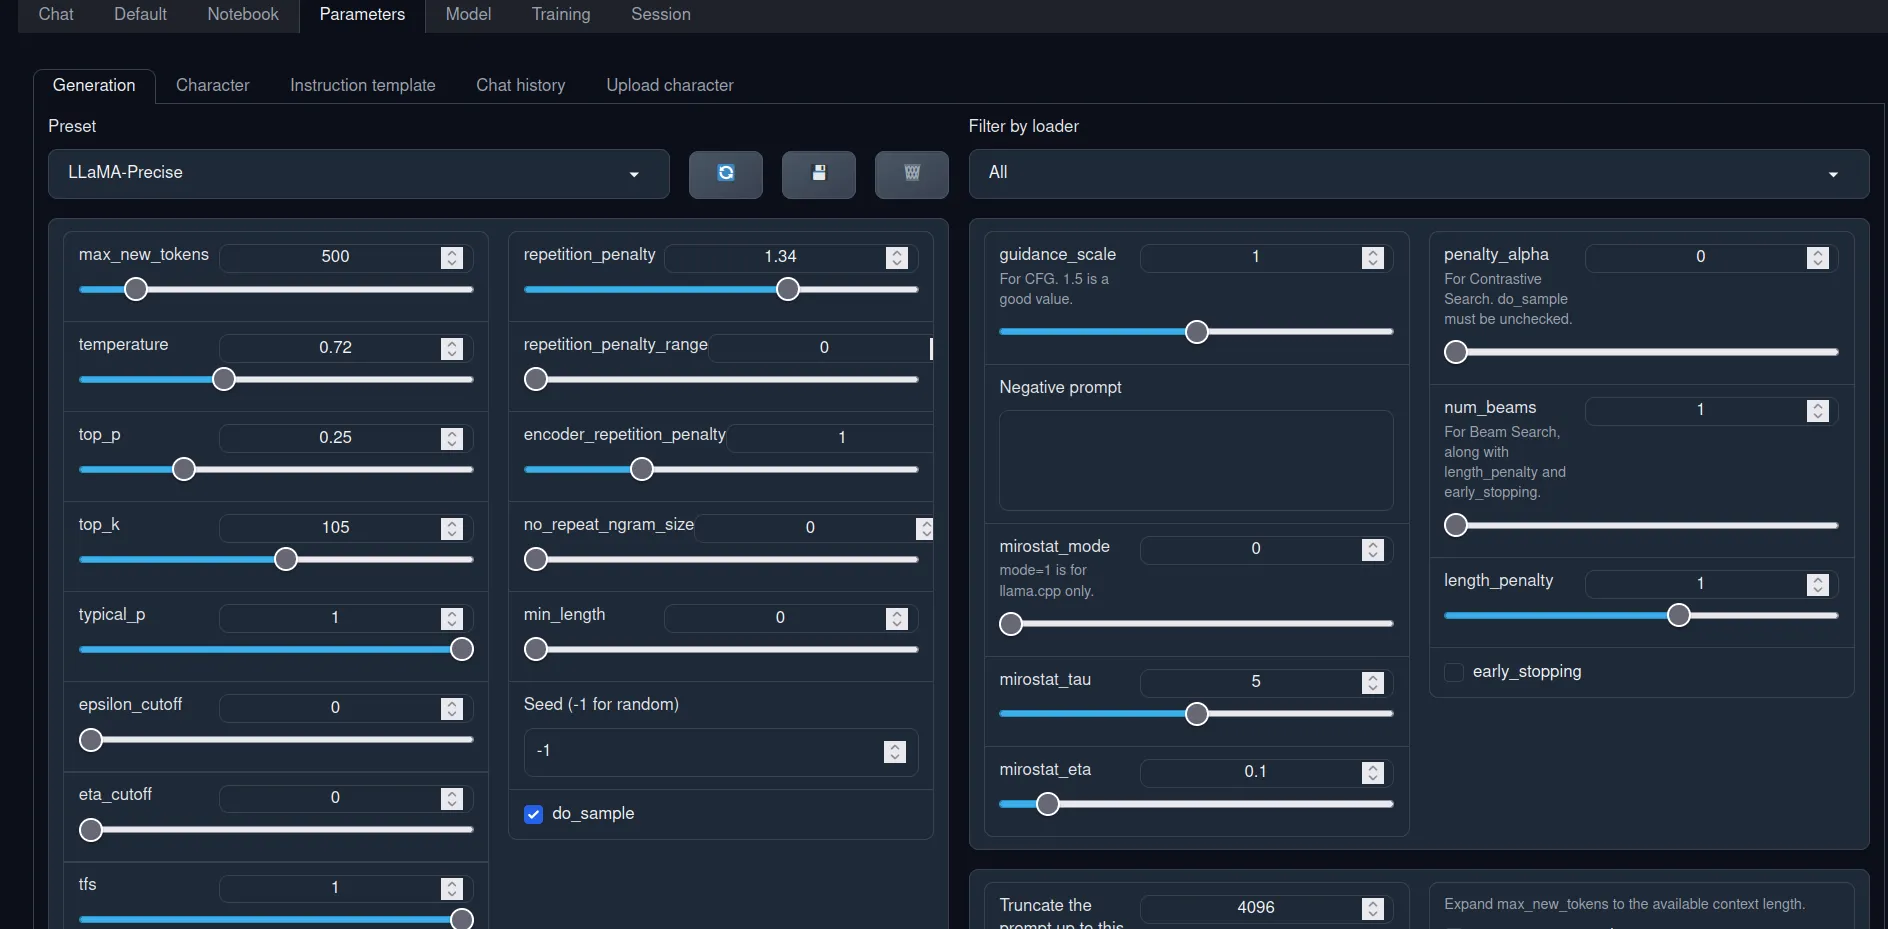Click the top_p value input field
Viewport: 1888px width, 929px height.
pyautogui.click(x=335, y=438)
